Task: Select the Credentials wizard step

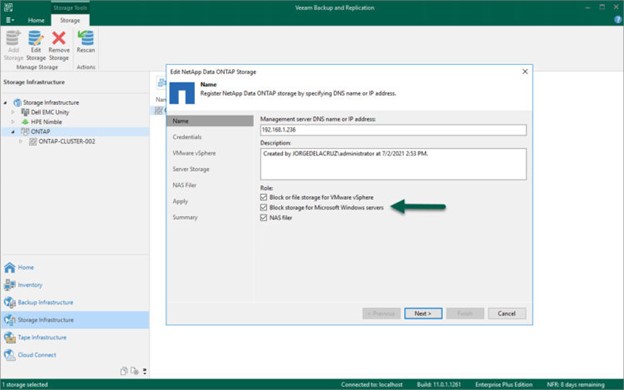Action: 187,137
